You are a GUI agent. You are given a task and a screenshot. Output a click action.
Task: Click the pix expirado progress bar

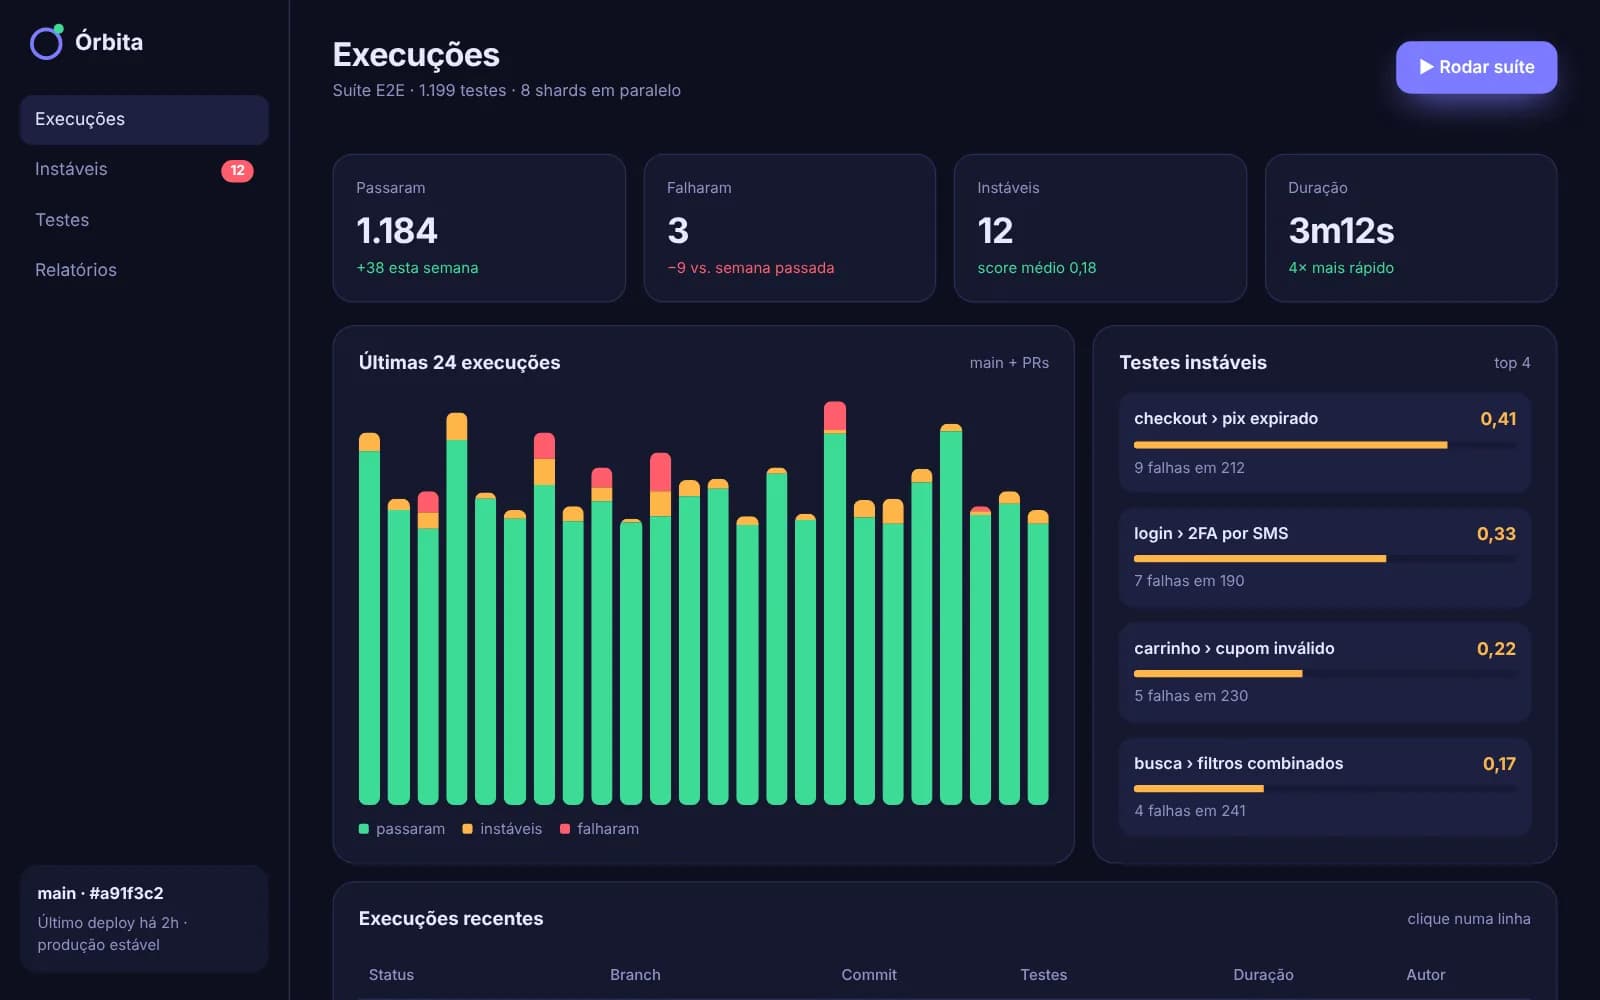pyautogui.click(x=1325, y=445)
